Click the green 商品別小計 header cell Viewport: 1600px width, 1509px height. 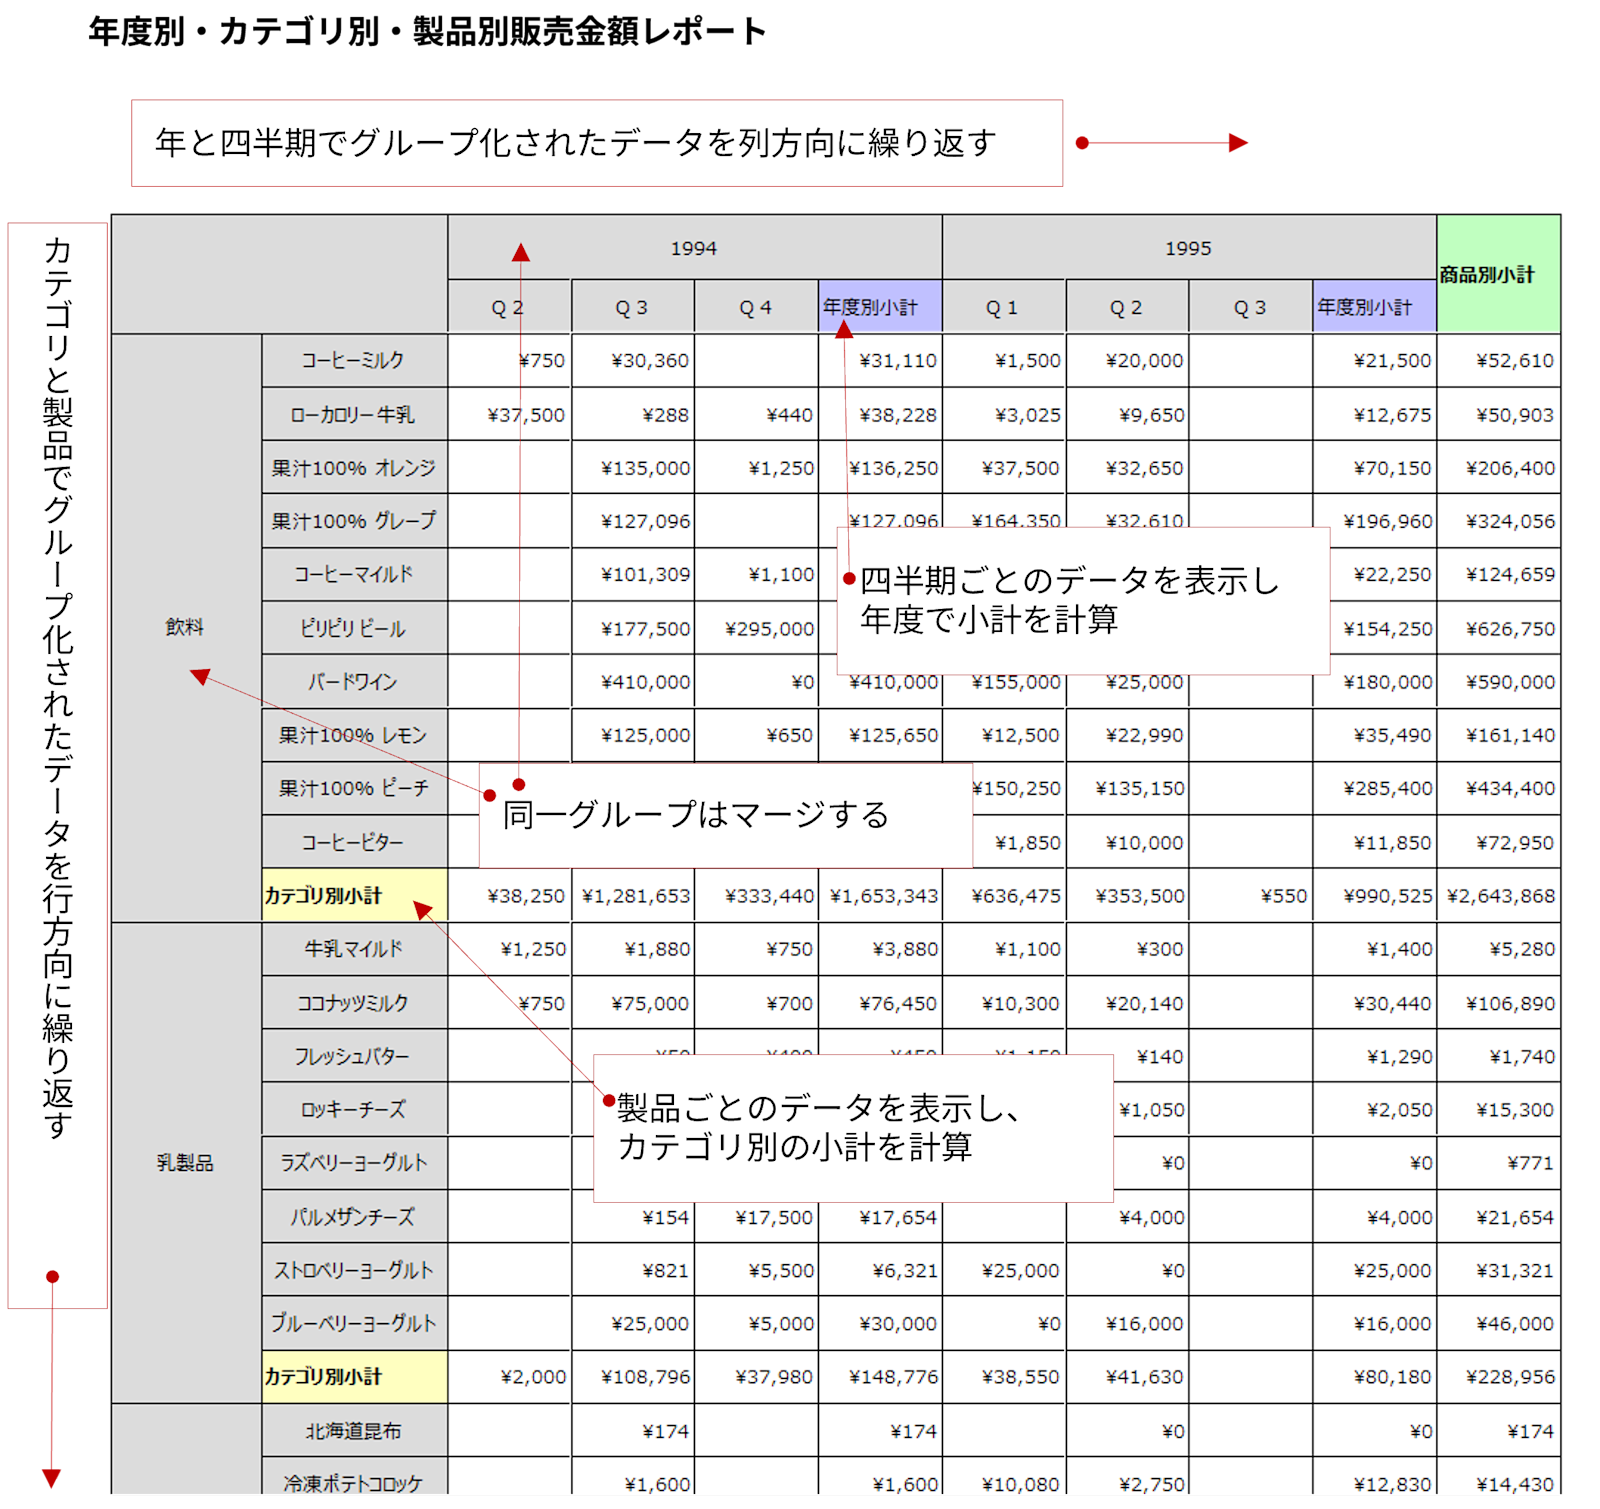coord(1498,274)
